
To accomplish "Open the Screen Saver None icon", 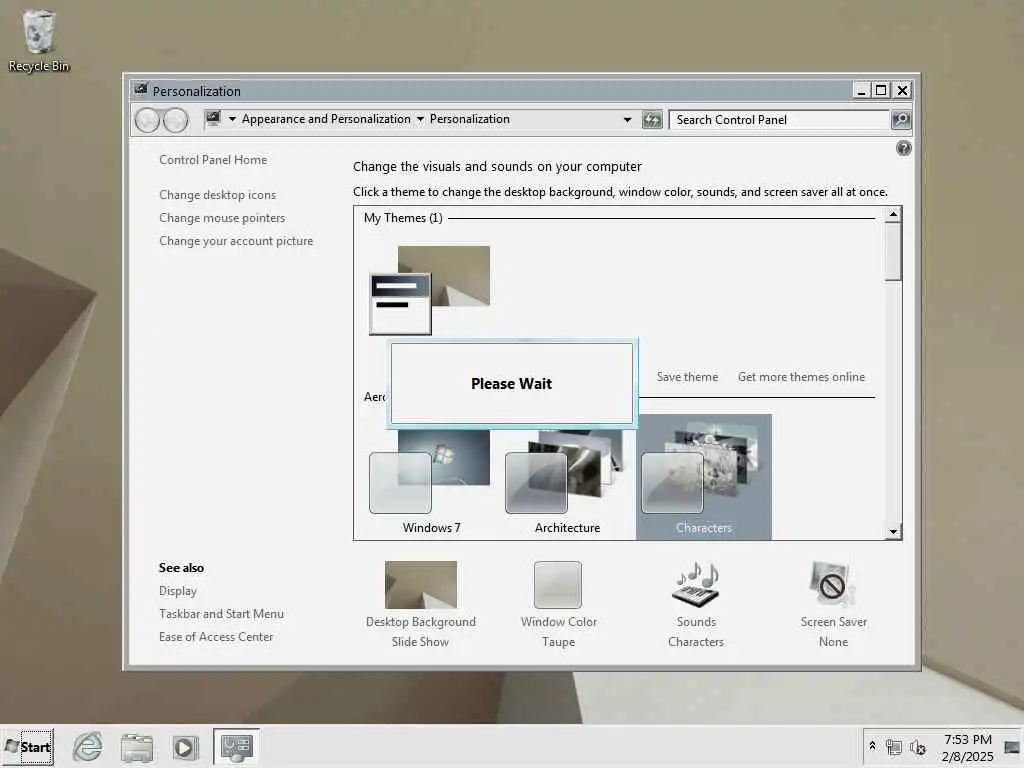I will tap(833, 584).
